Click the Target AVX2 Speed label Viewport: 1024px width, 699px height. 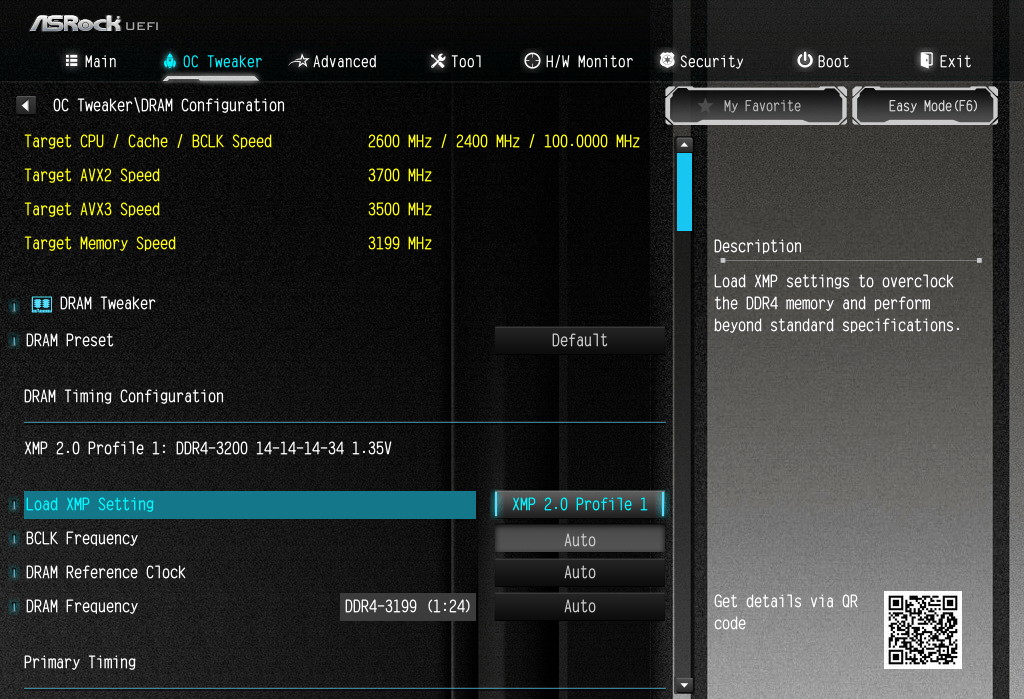coord(92,176)
